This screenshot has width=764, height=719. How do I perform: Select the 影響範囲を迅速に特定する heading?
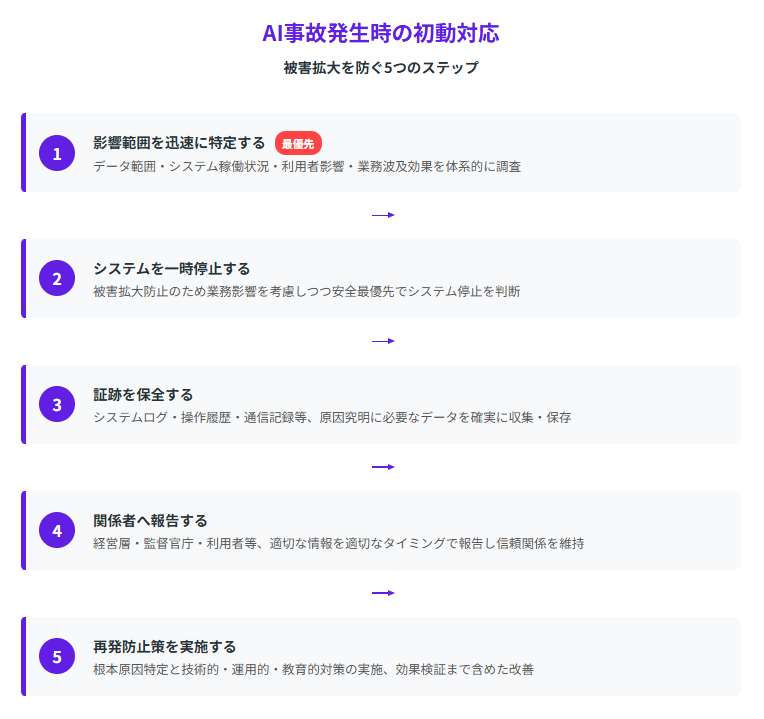click(179, 143)
